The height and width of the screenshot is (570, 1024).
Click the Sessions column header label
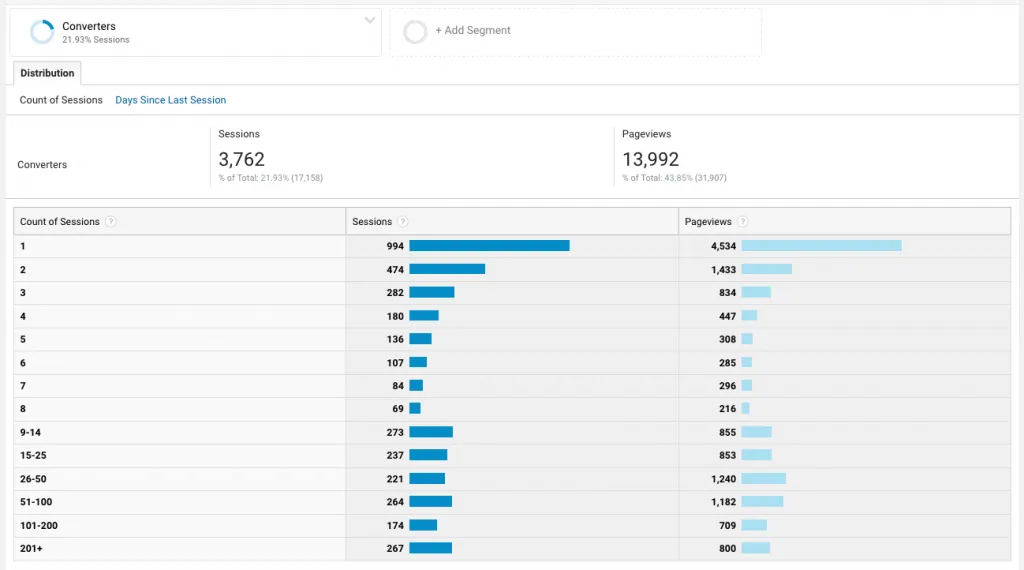(x=372, y=221)
